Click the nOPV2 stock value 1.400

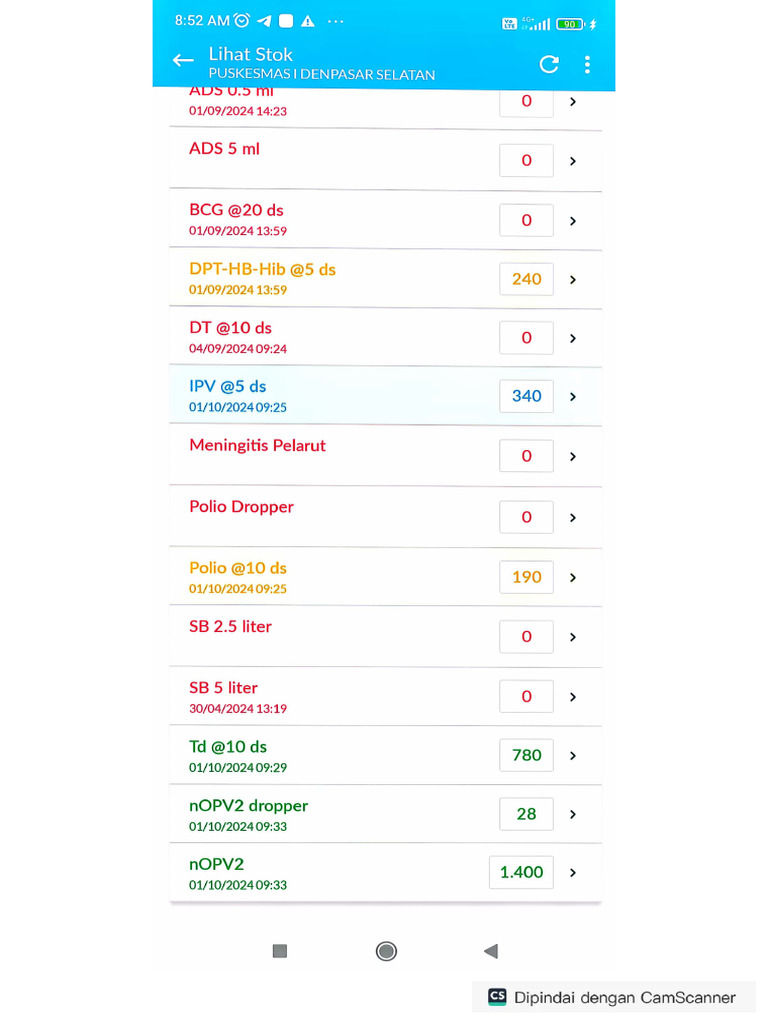point(521,872)
